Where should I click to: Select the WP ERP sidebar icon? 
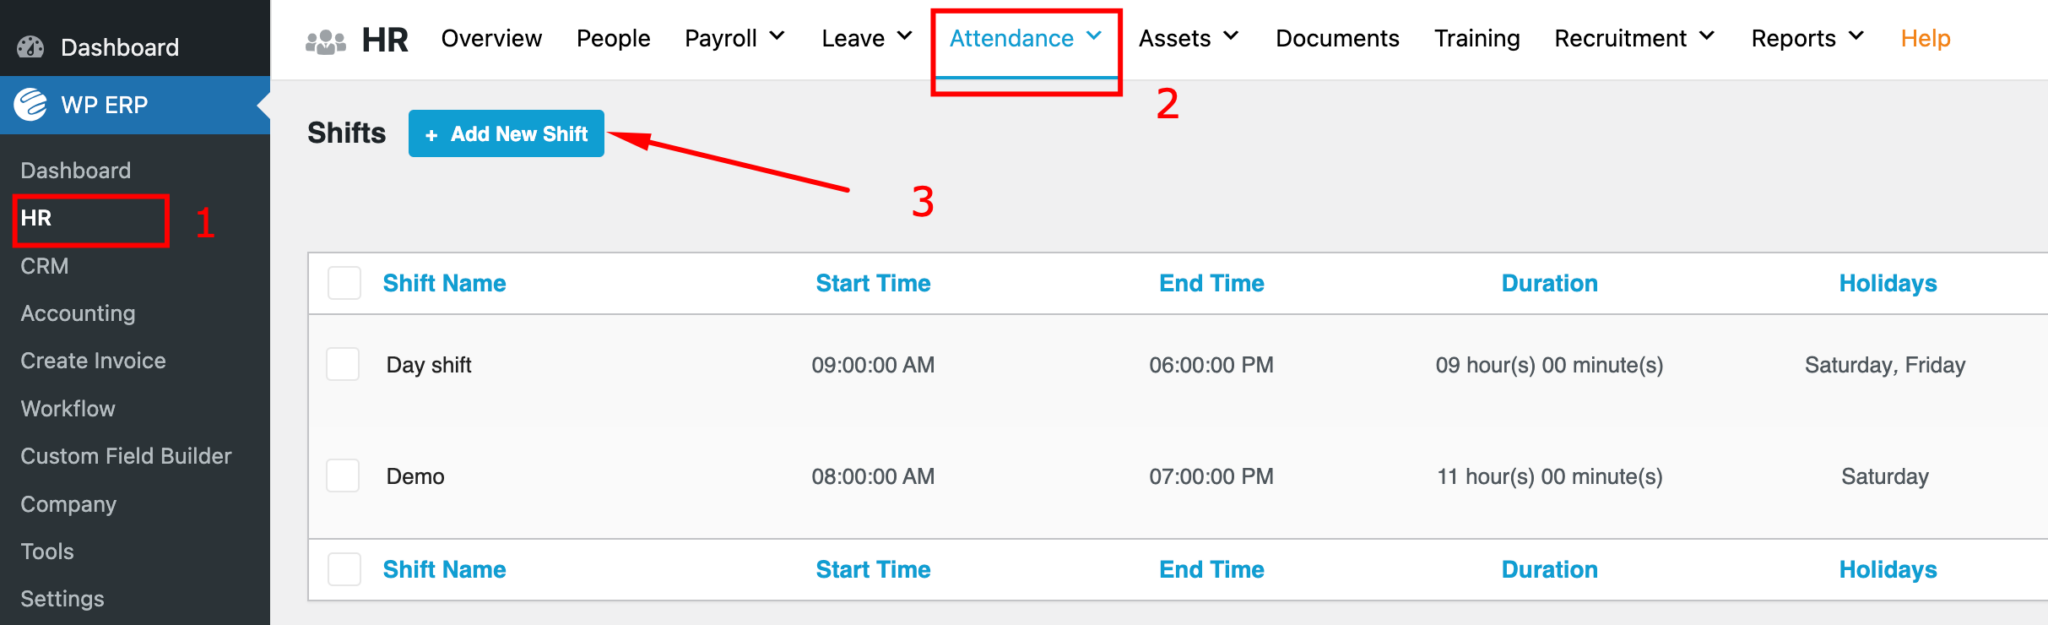click(29, 105)
